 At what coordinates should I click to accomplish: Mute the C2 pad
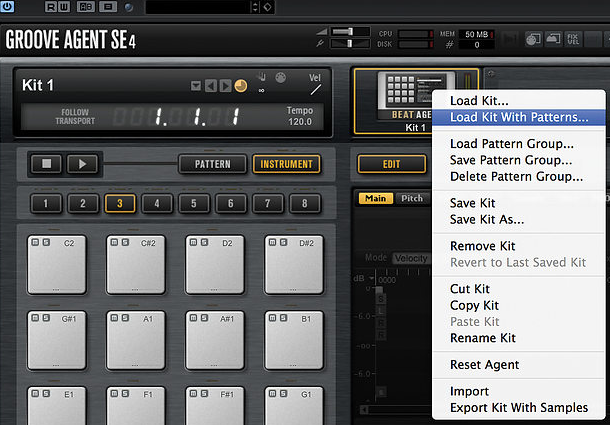[x=34, y=242]
